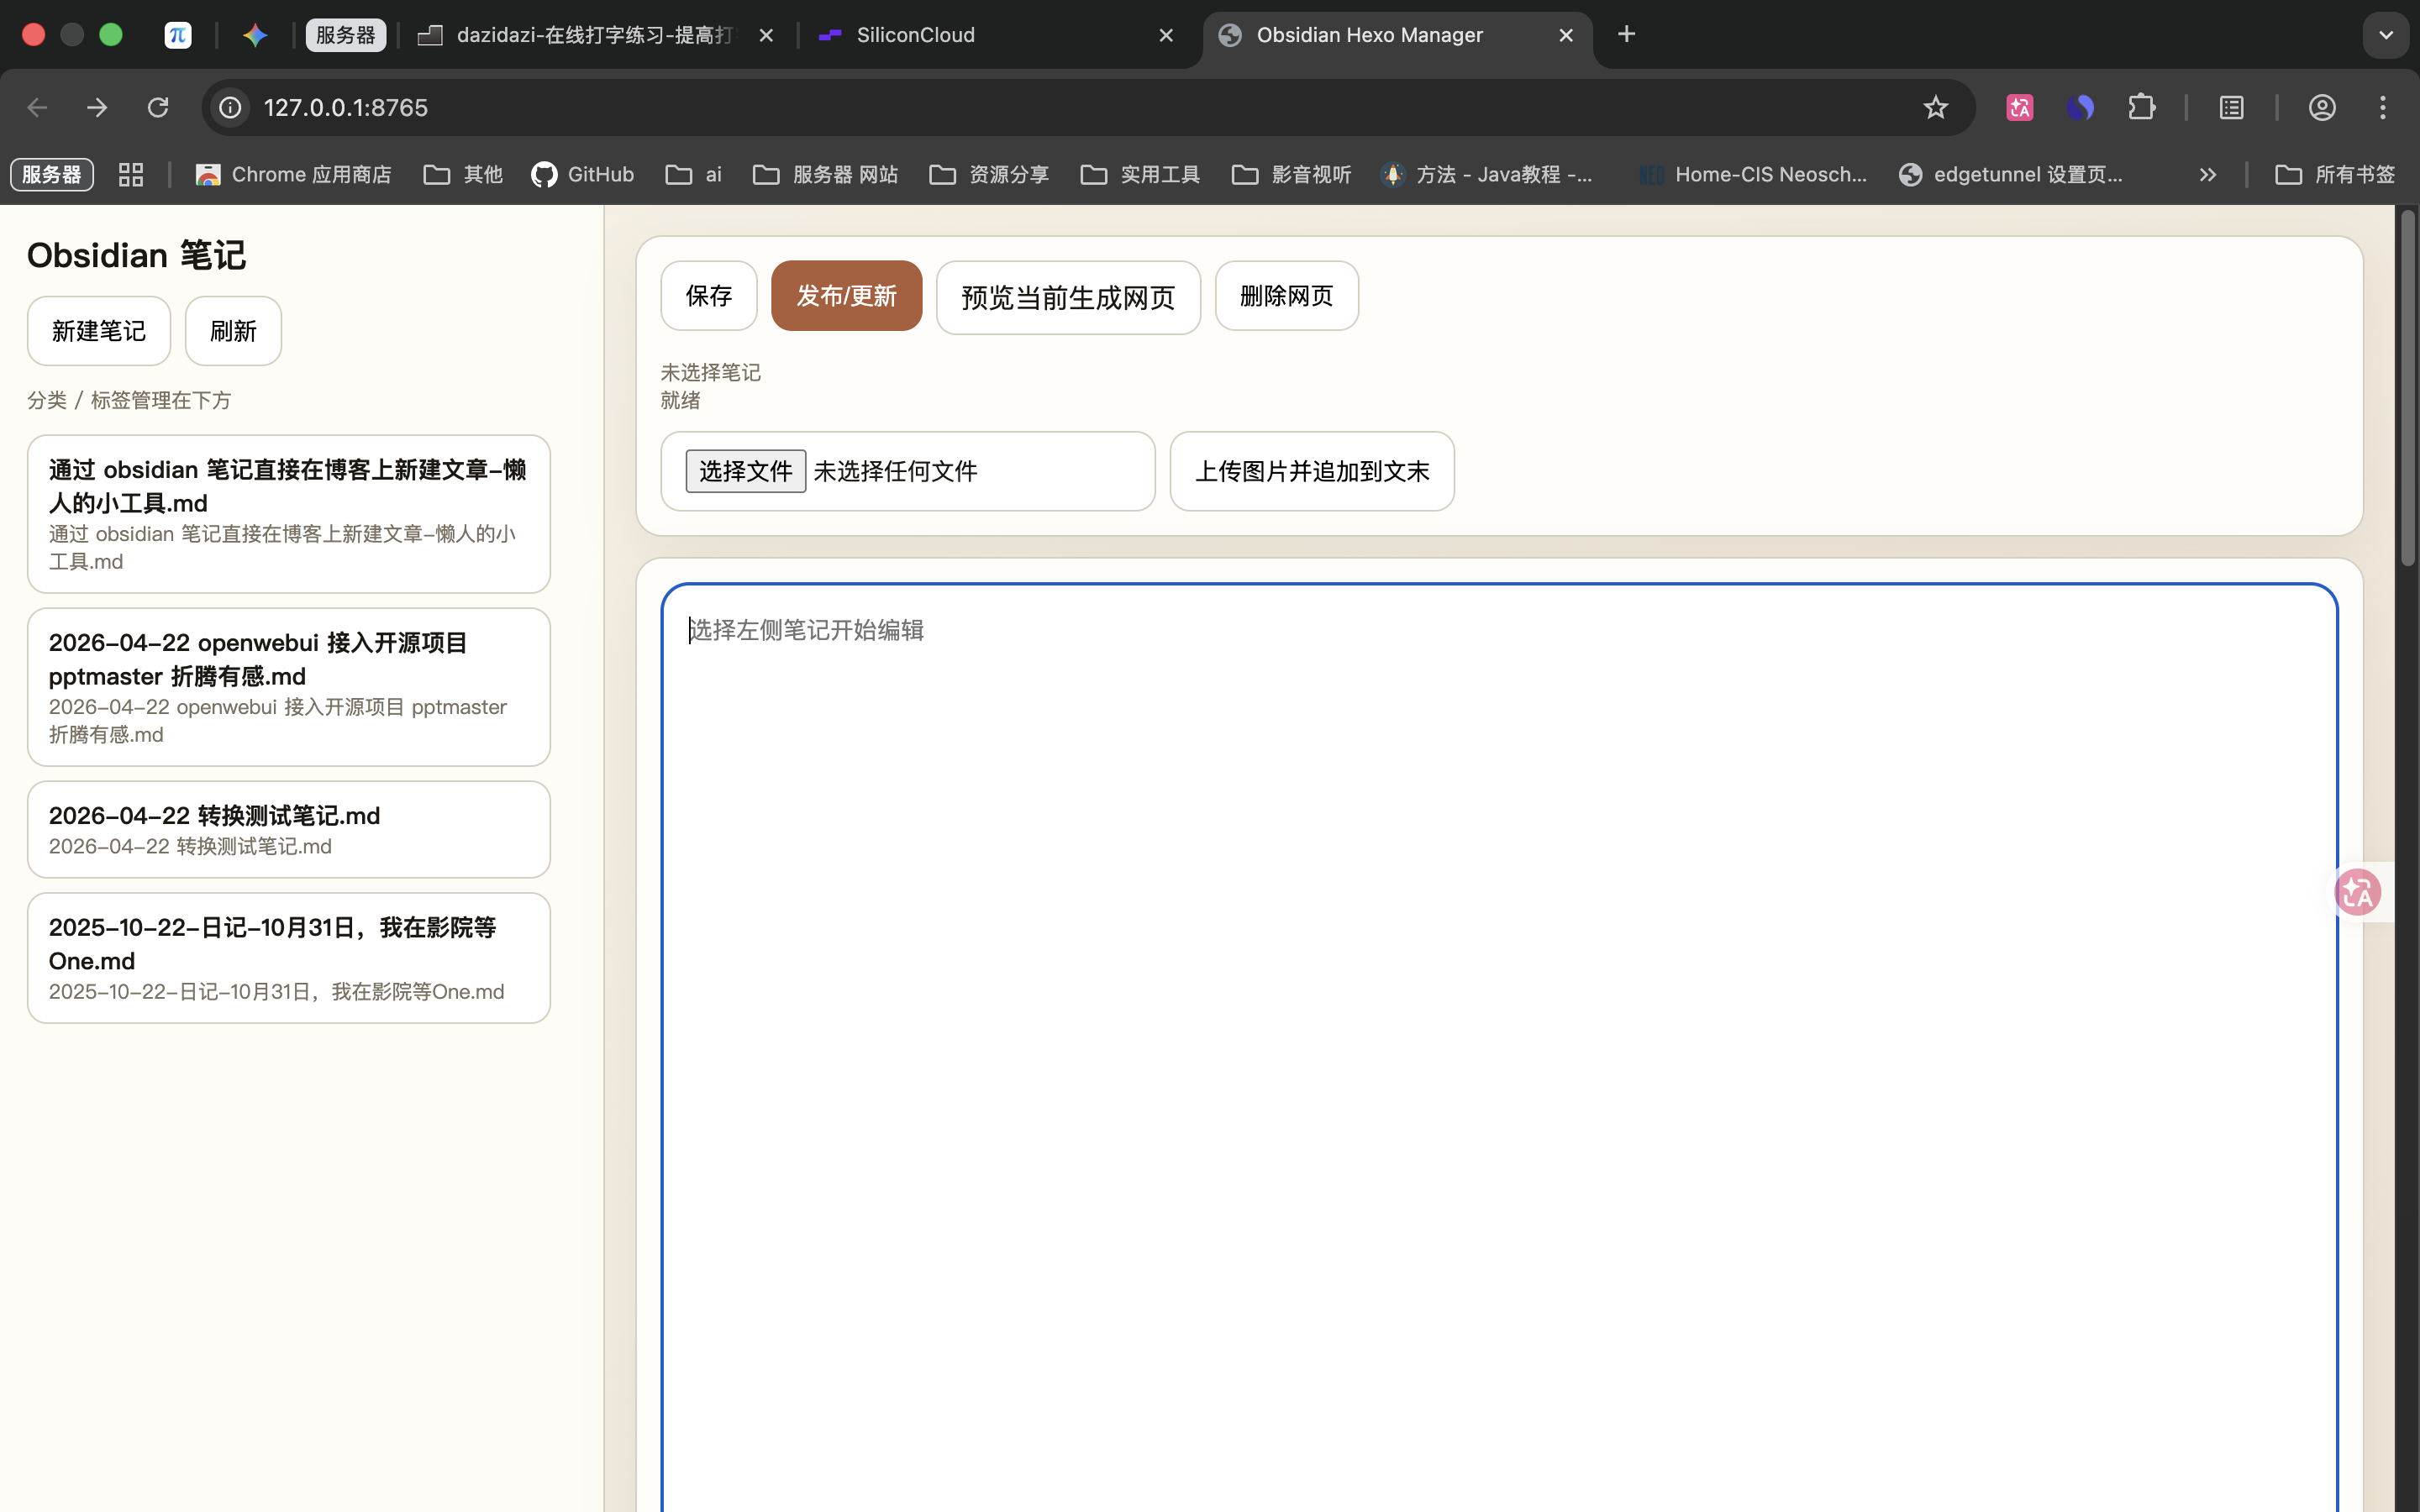Screen dimensions: 2420x1512
Task: Open Chrome 应用商店 bookmark
Action: pyautogui.click(x=294, y=174)
